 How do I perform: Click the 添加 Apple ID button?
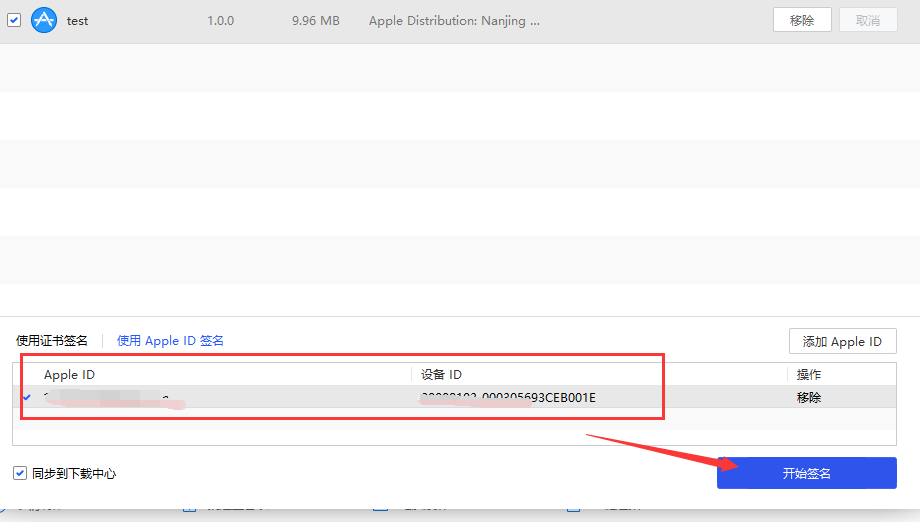pos(843,341)
